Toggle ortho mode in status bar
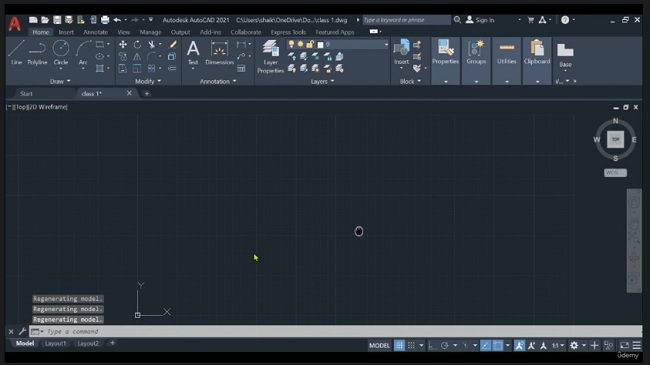Viewport: 650px width, 365px height. click(x=432, y=345)
